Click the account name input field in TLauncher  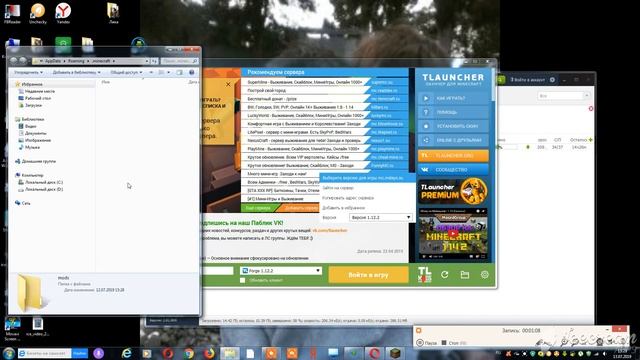pyautogui.click(x=218, y=271)
